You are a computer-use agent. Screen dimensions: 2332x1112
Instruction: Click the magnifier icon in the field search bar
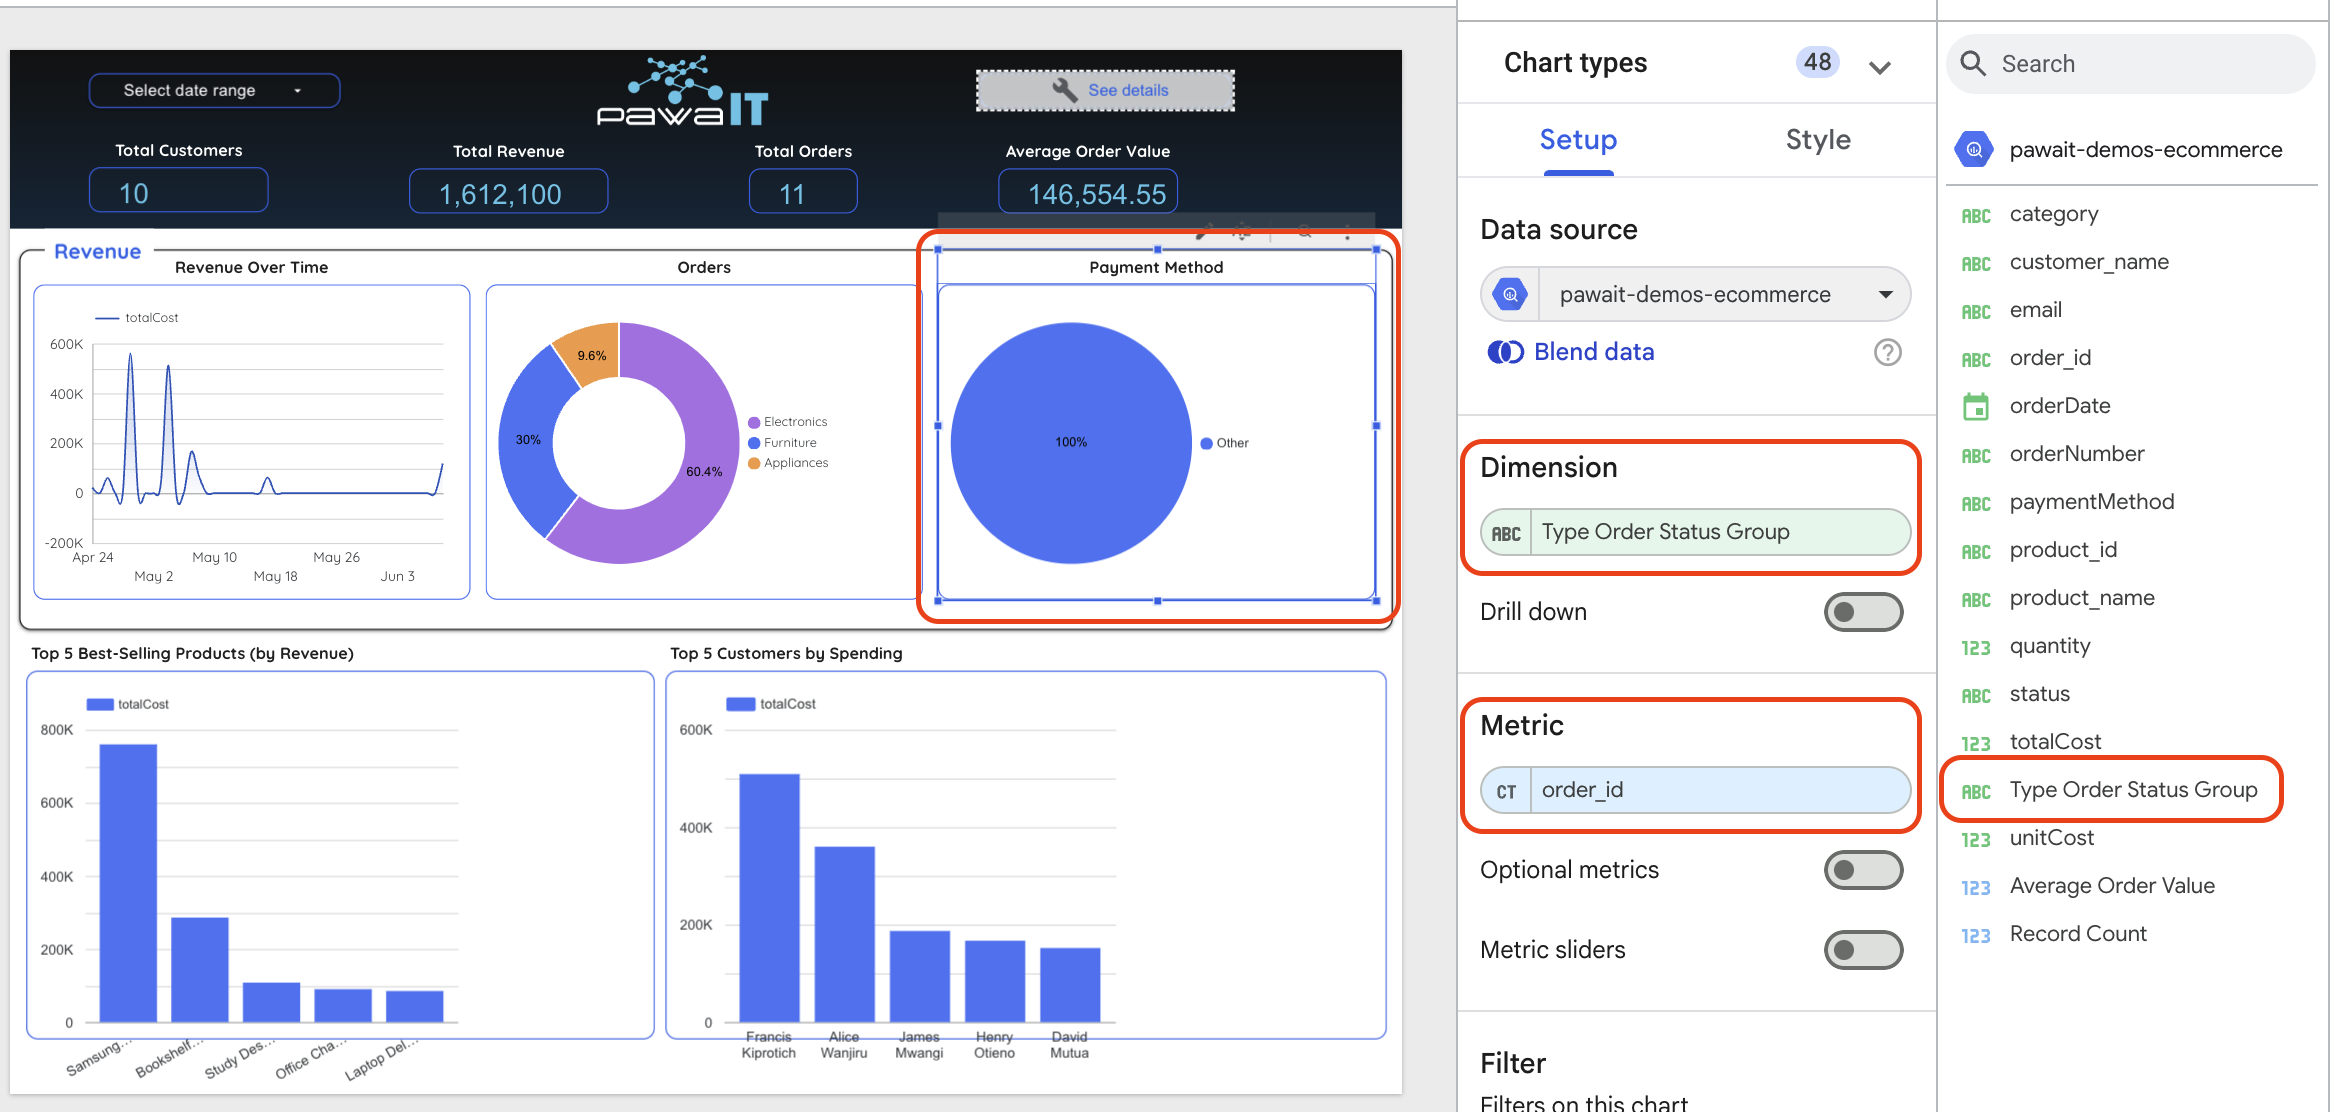[x=1973, y=63]
